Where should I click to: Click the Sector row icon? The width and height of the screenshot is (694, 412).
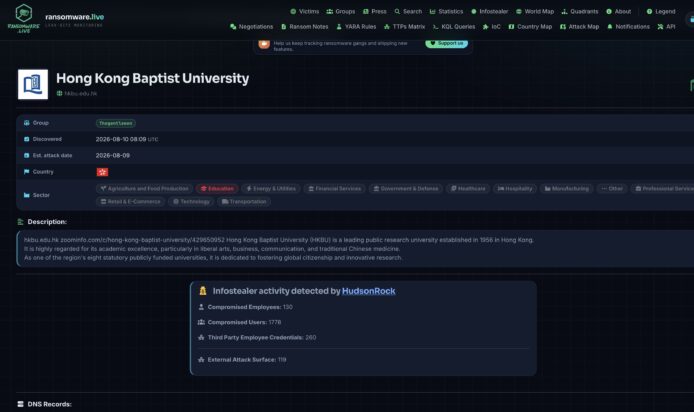(27, 195)
